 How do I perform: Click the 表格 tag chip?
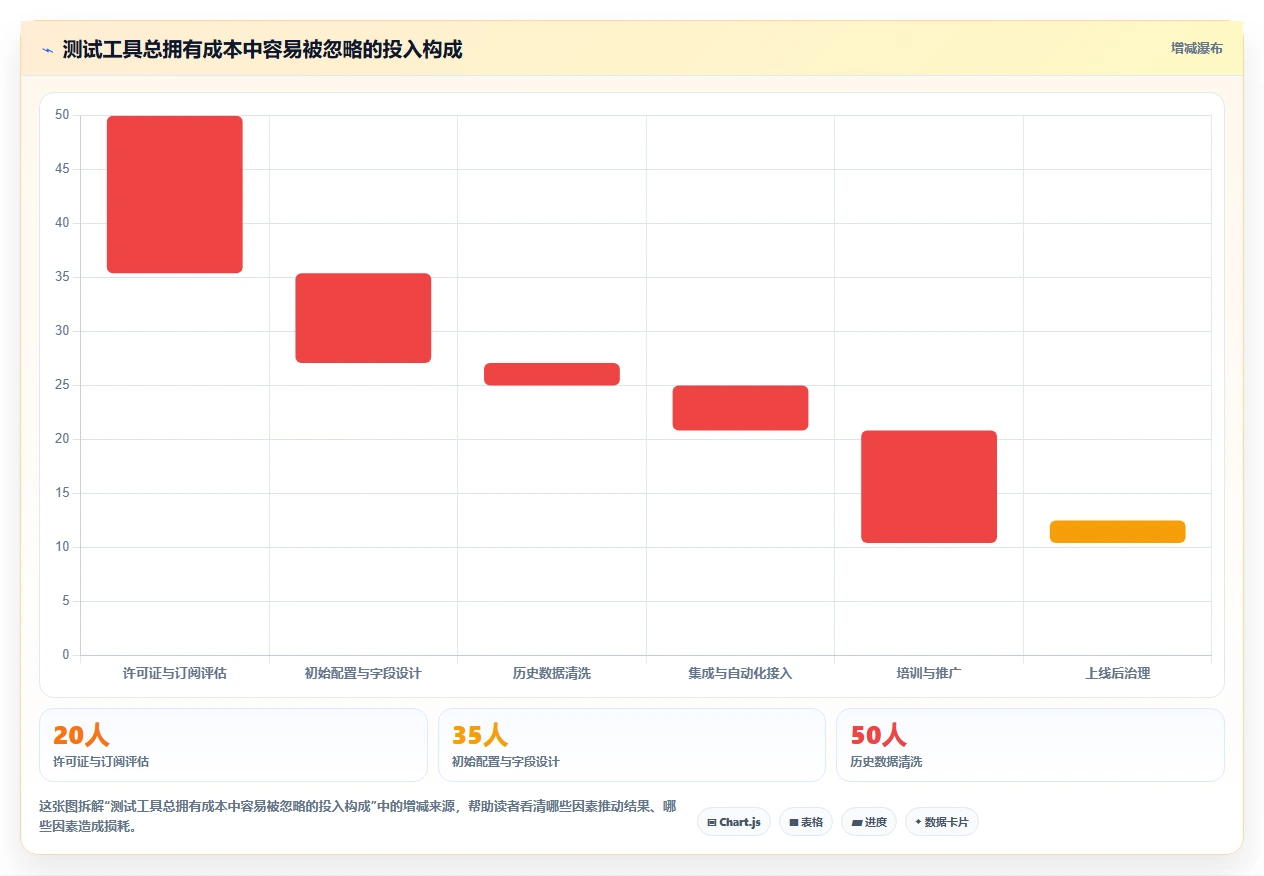(806, 822)
